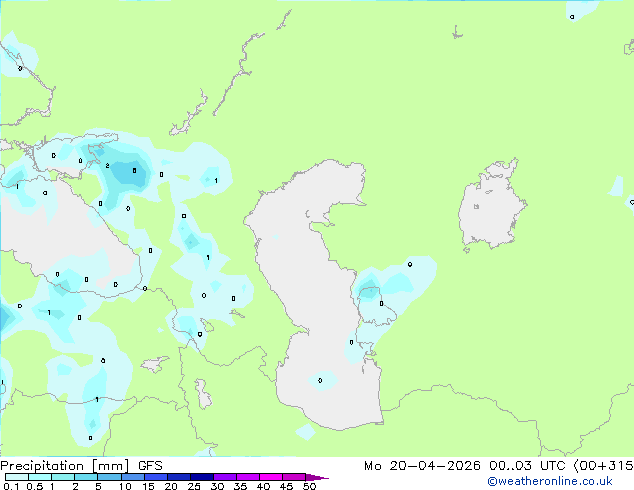
Task: Click the 0.5 legend scale label
Action: click(x=35, y=486)
